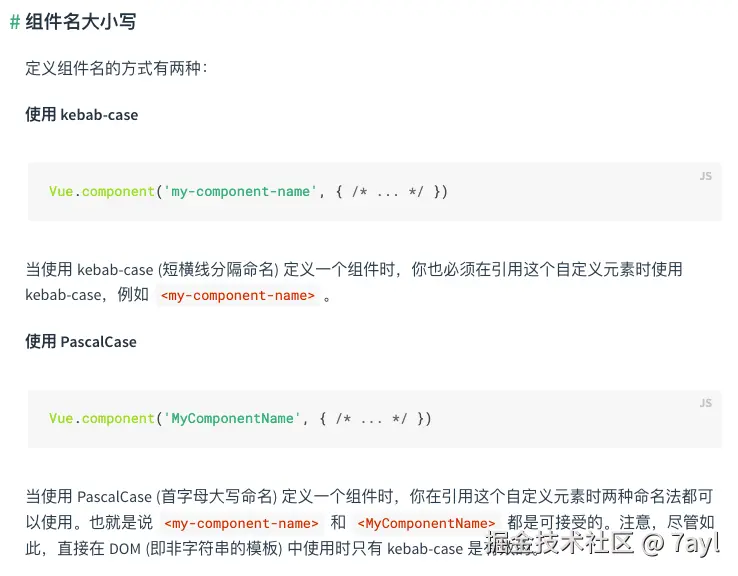Click the 使用 kebab-case subheading
This screenshot has width=738, height=576.
(x=82, y=114)
